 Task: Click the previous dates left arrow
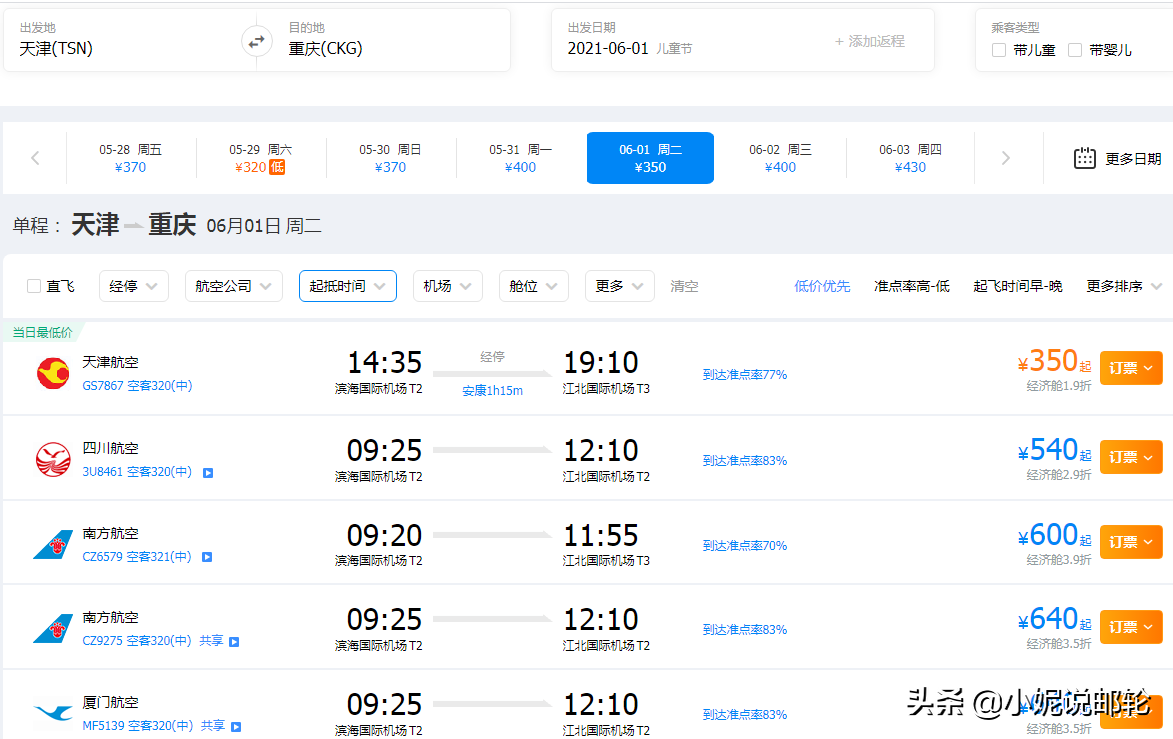pos(35,158)
